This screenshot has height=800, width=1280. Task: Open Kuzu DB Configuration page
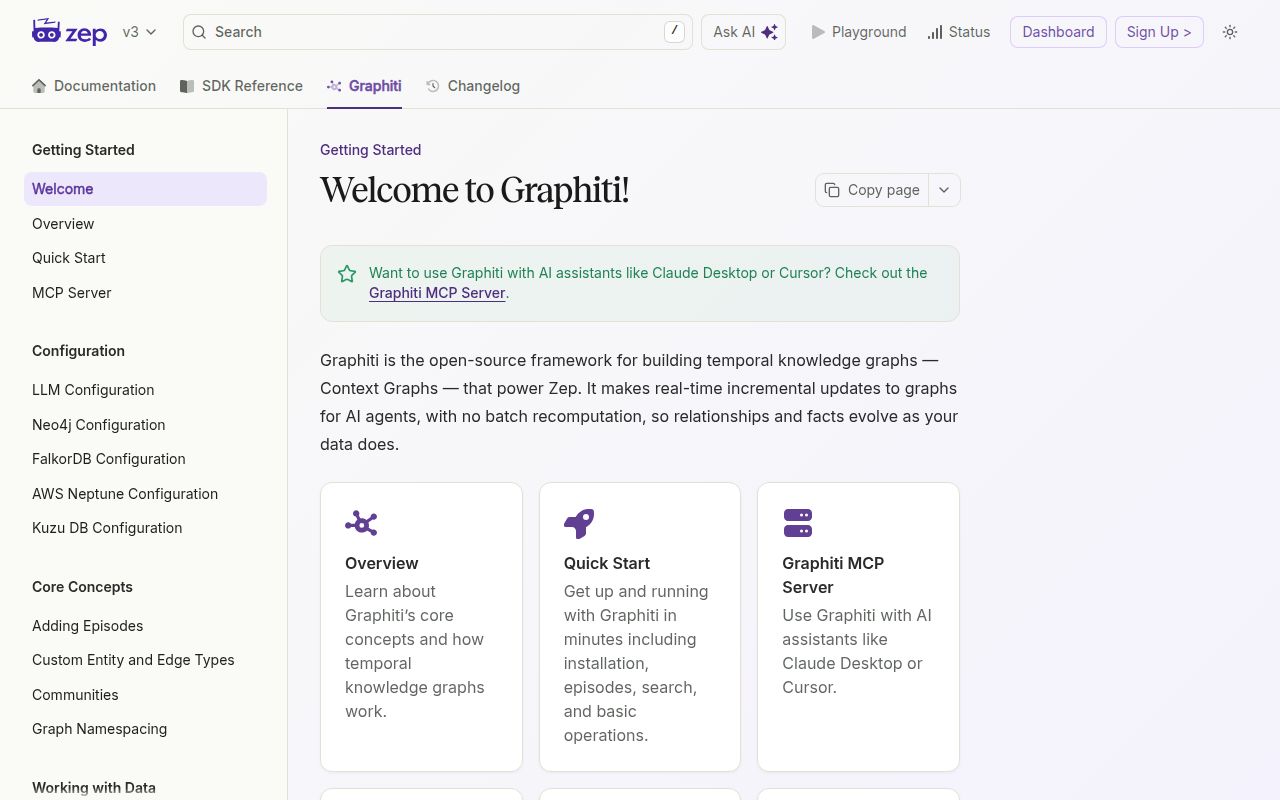click(145, 528)
